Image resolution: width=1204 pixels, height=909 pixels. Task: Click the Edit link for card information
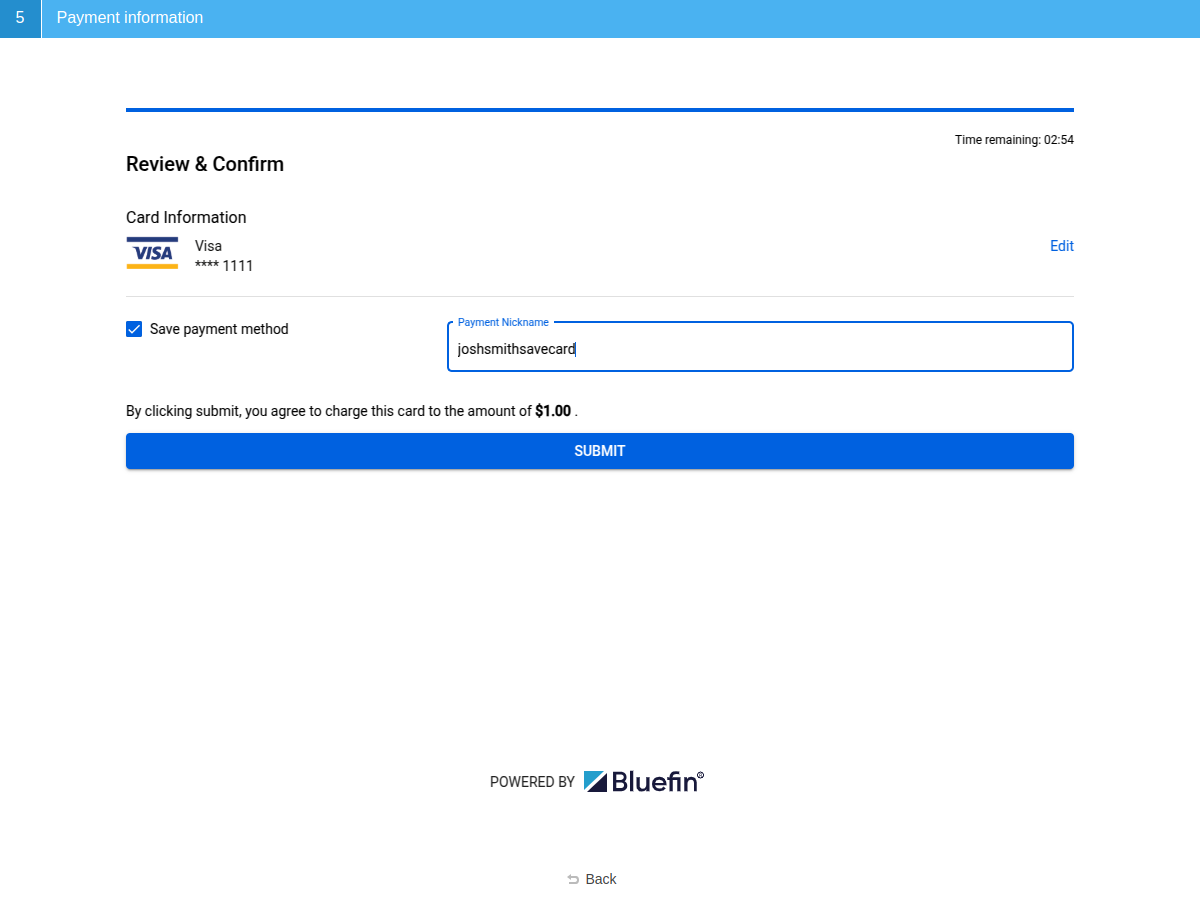(1061, 246)
